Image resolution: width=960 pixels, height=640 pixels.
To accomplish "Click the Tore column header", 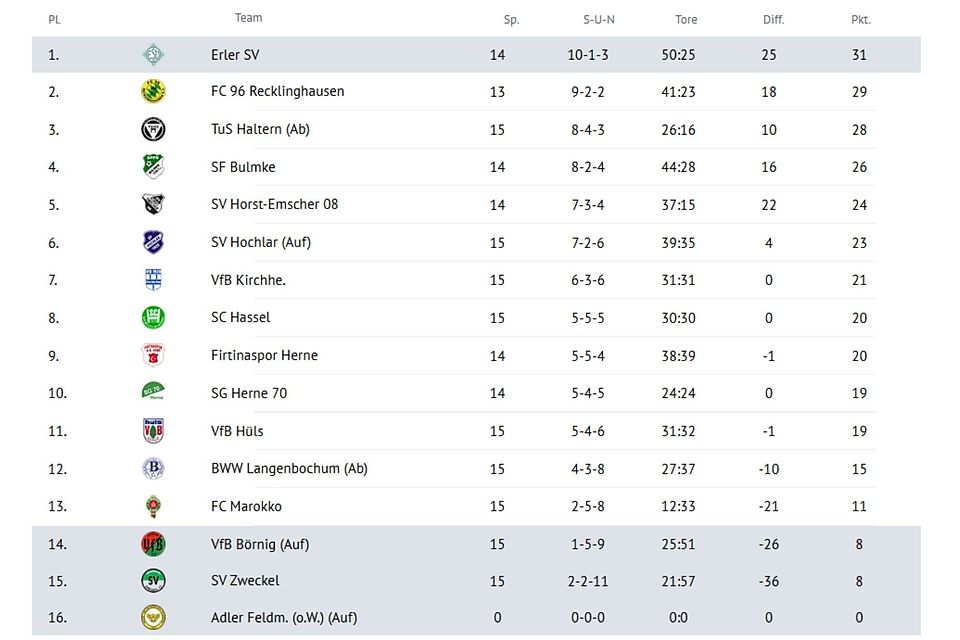I will pos(686,19).
